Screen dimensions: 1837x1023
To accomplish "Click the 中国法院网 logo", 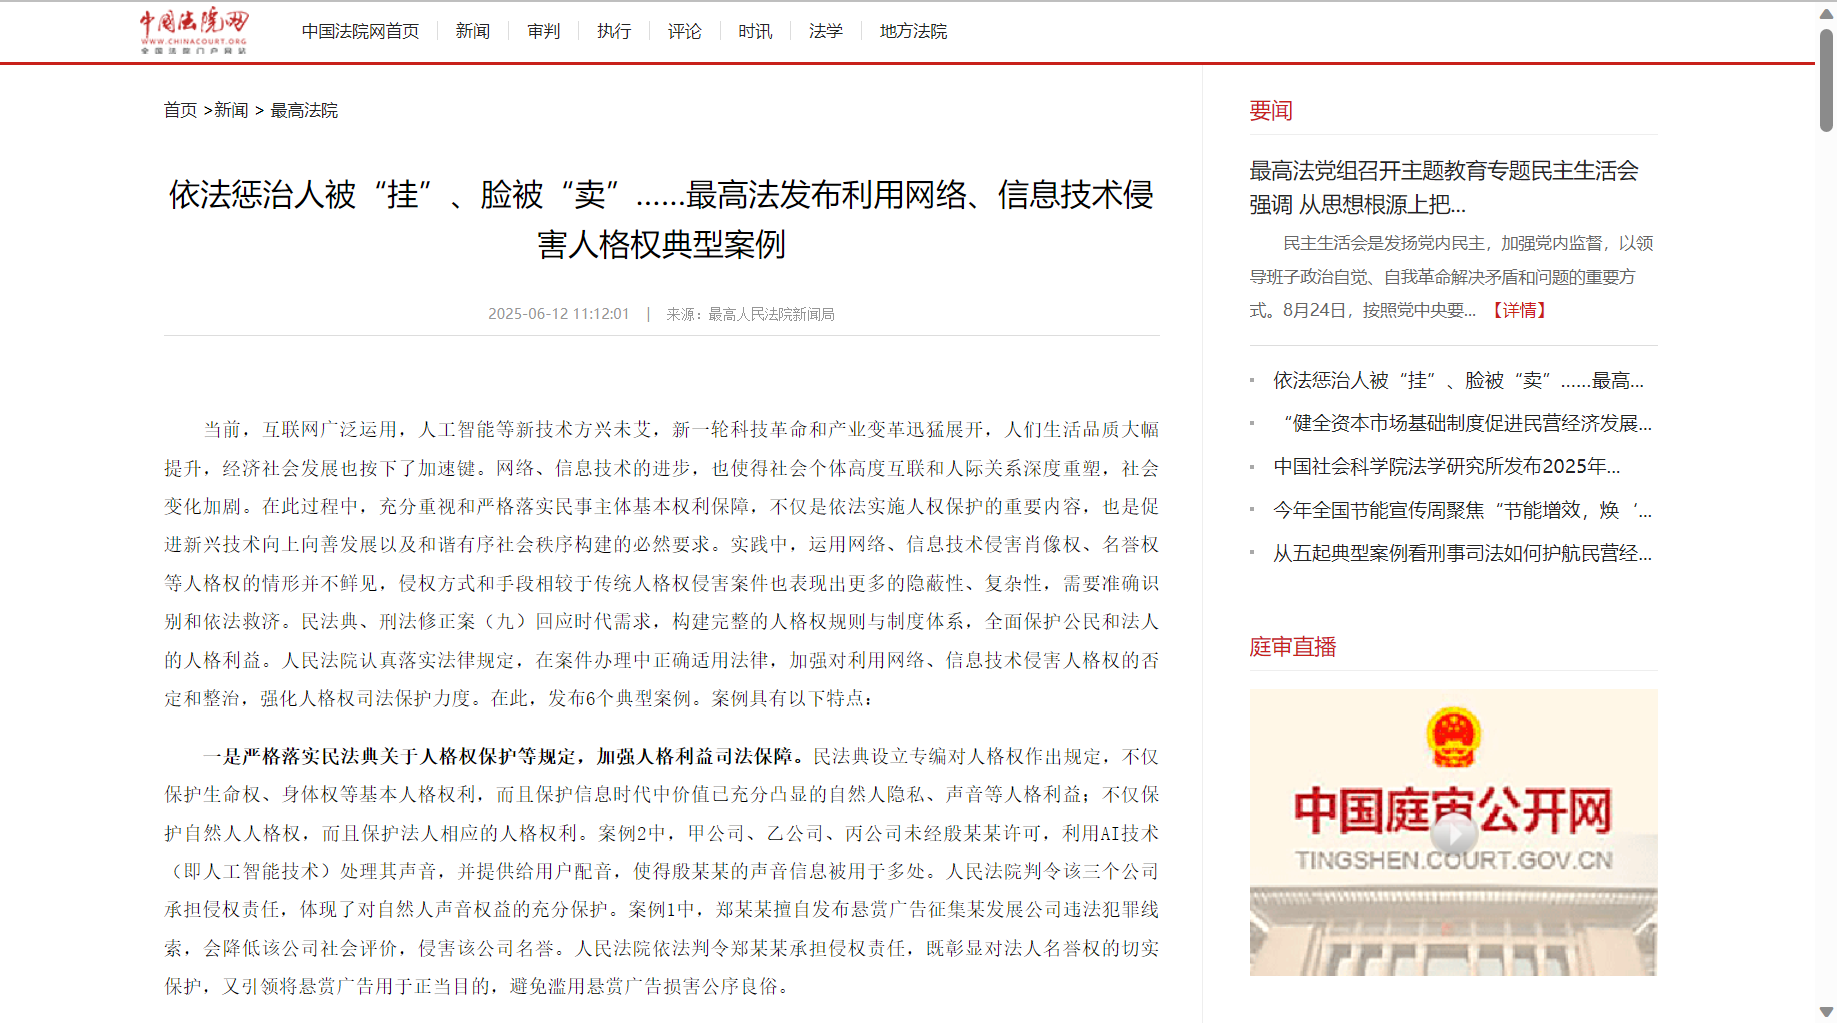I will (194, 31).
